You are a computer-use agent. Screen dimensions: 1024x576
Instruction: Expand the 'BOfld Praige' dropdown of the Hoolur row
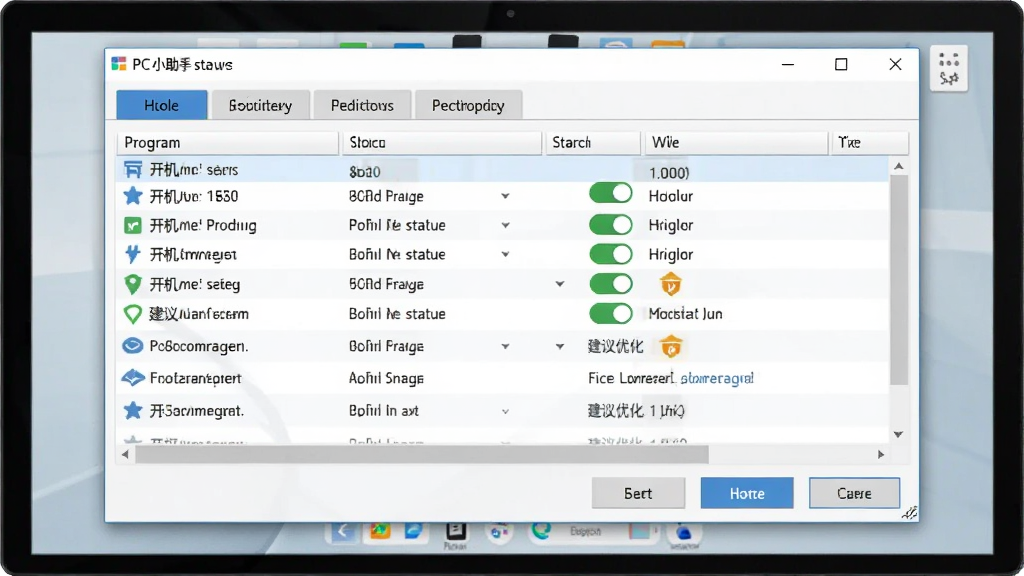[x=505, y=196]
